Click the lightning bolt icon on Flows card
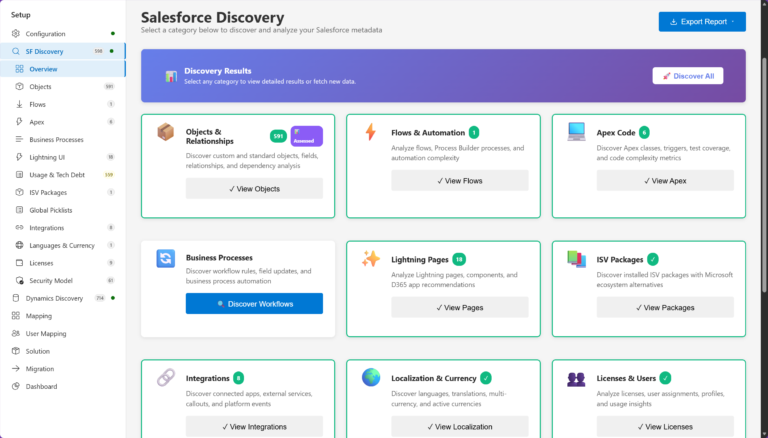Screen dimensions: 768x438 coord(371,132)
